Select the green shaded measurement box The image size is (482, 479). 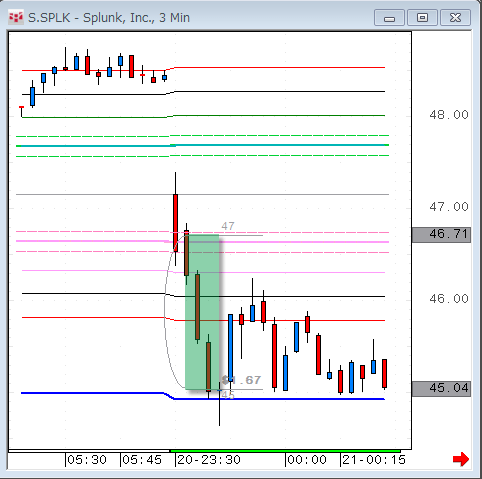[x=202, y=312]
